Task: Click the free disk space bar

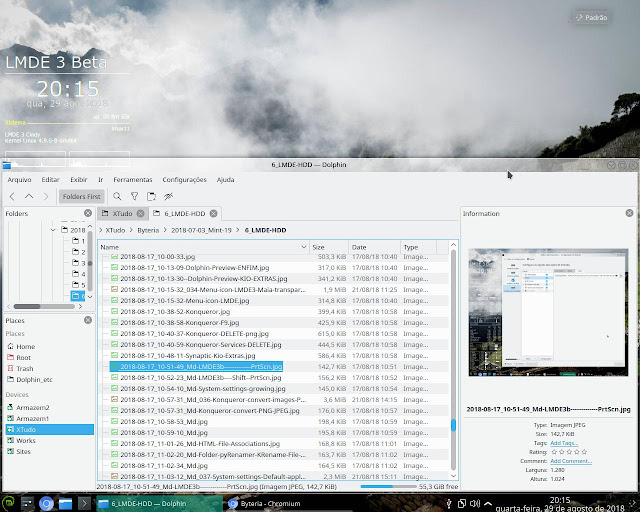Action: click(389, 487)
